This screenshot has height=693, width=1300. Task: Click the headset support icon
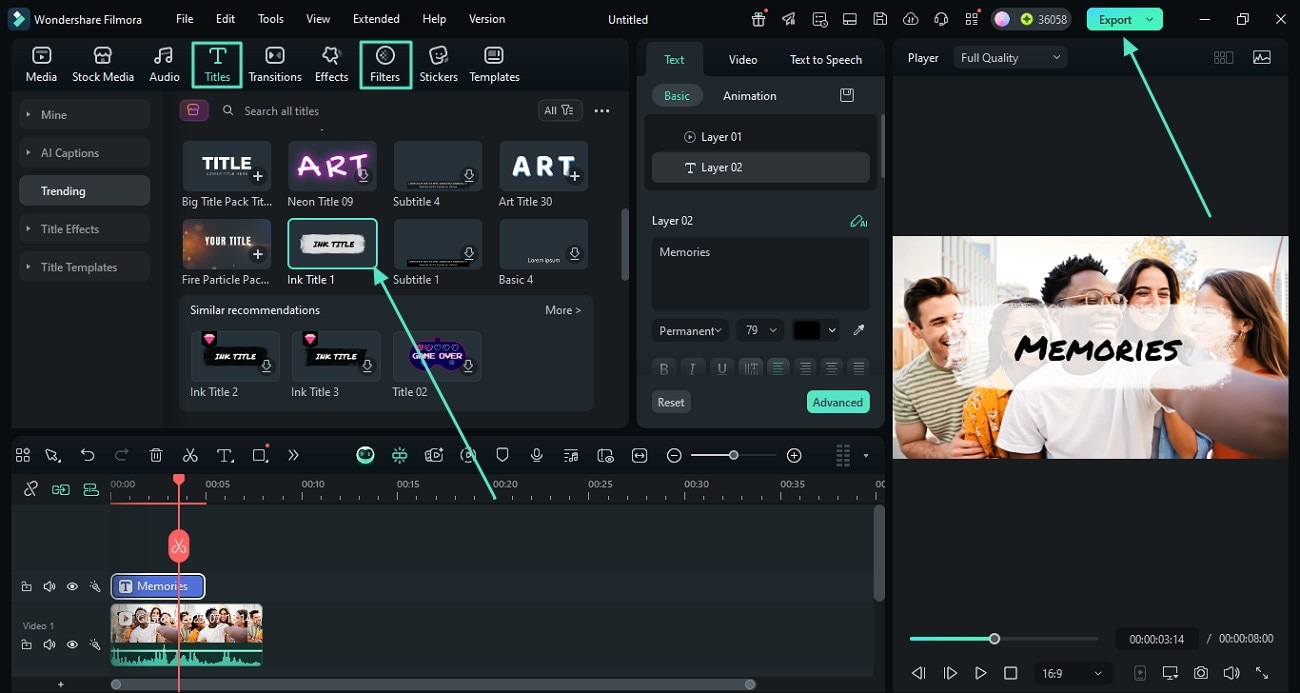click(x=941, y=19)
